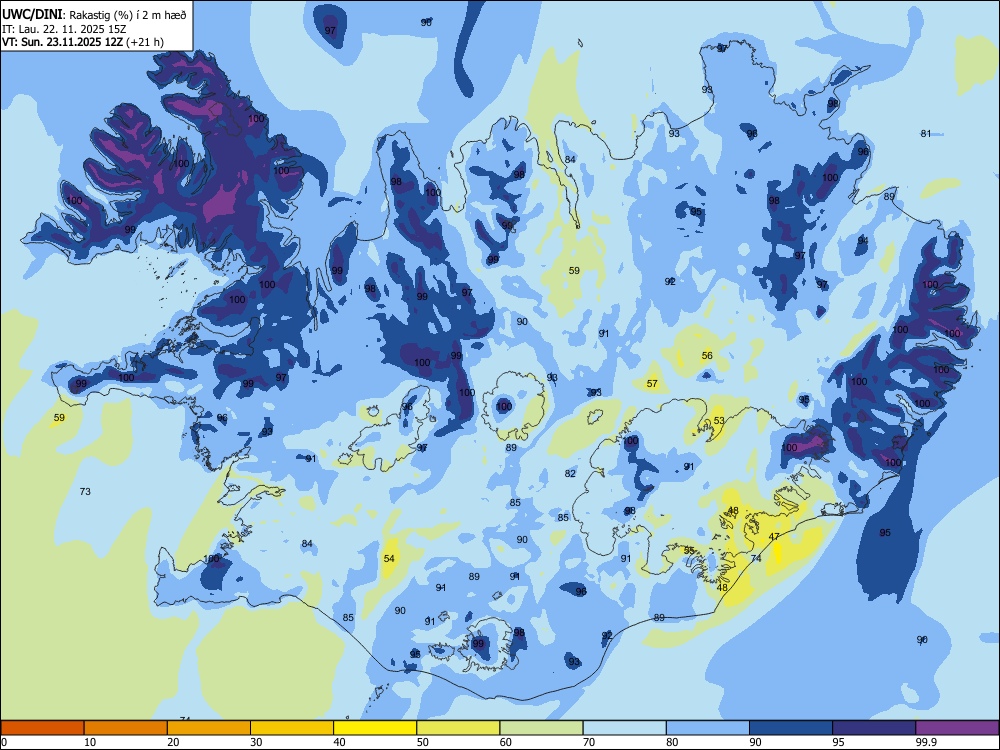Select the '81' value off the northeast coast
1000x750 pixels.
coord(926,133)
